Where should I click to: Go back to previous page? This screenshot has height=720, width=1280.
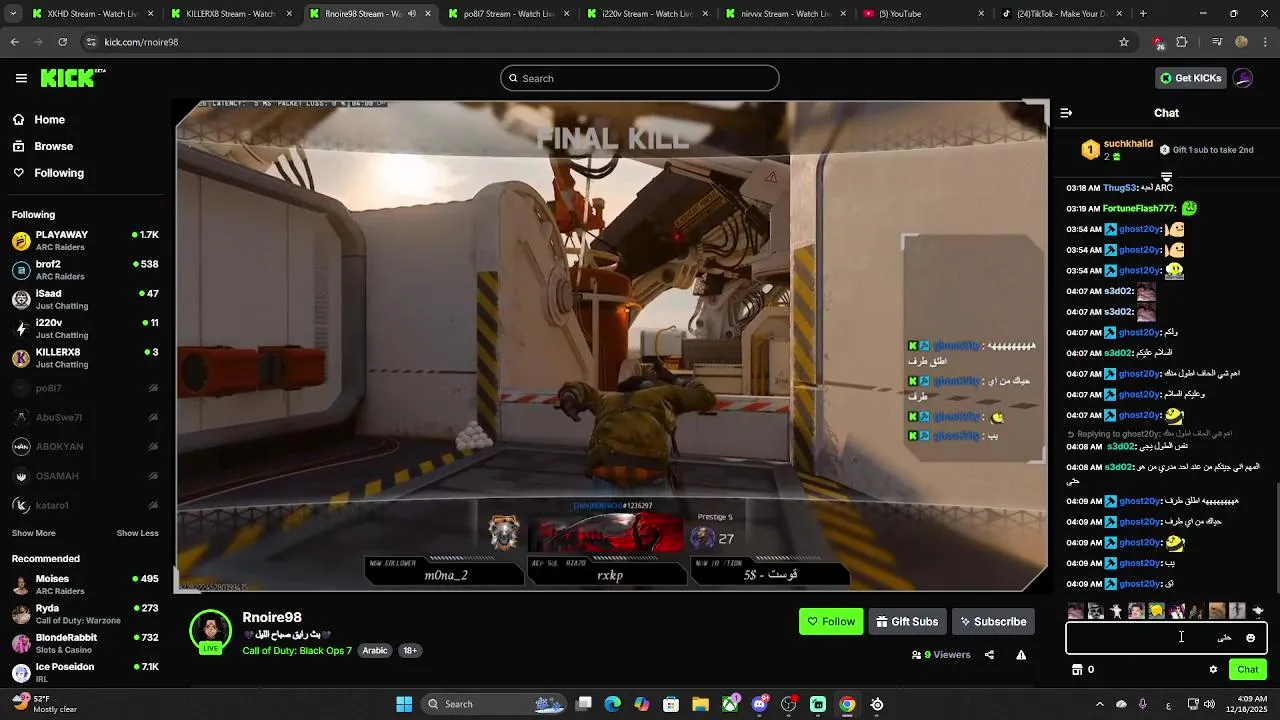[x=15, y=42]
